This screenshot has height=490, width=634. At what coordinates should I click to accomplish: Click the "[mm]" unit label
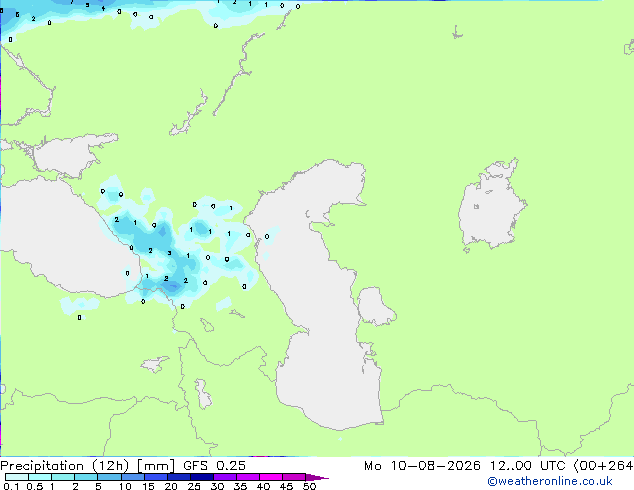pyautogui.click(x=156, y=466)
